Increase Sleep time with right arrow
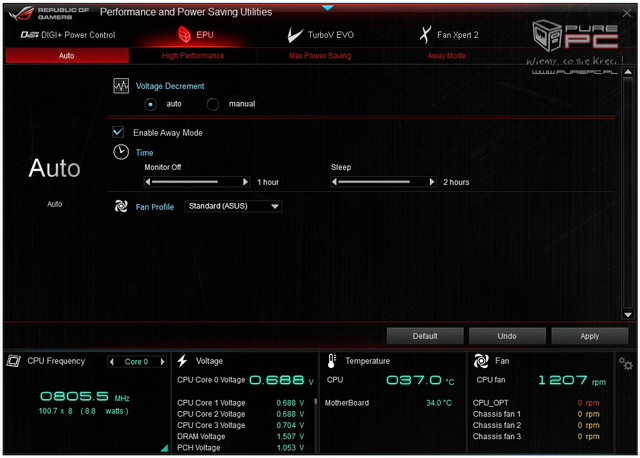 click(432, 182)
